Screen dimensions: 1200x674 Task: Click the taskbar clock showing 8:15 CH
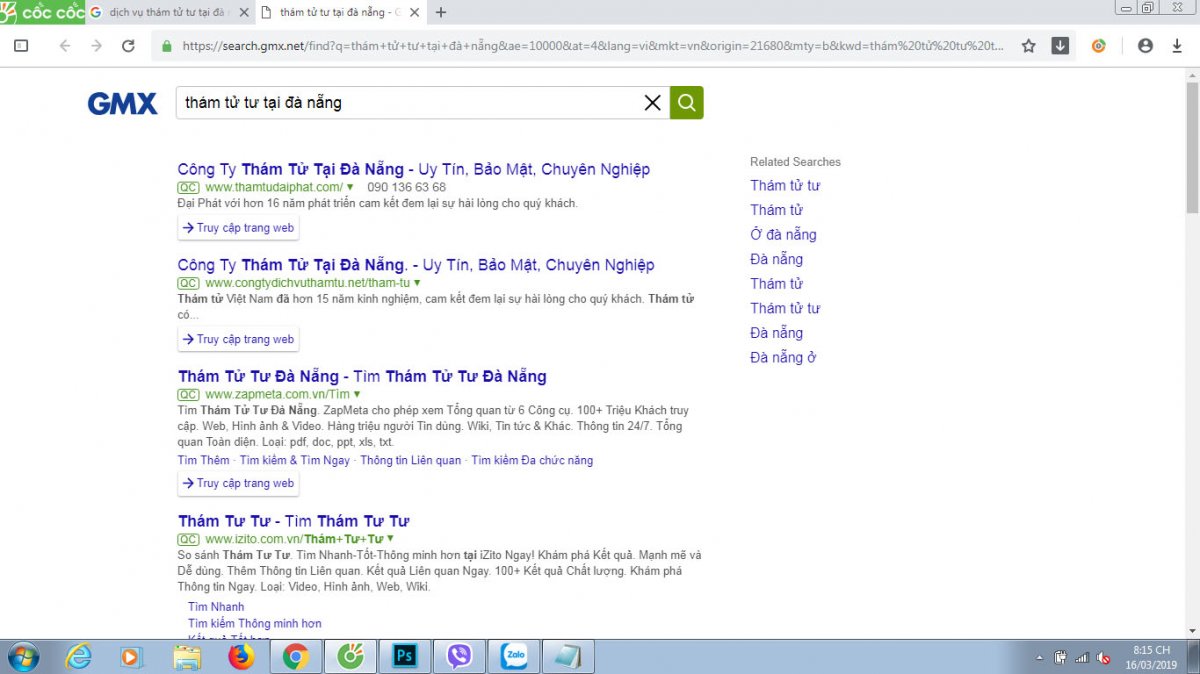1151,657
